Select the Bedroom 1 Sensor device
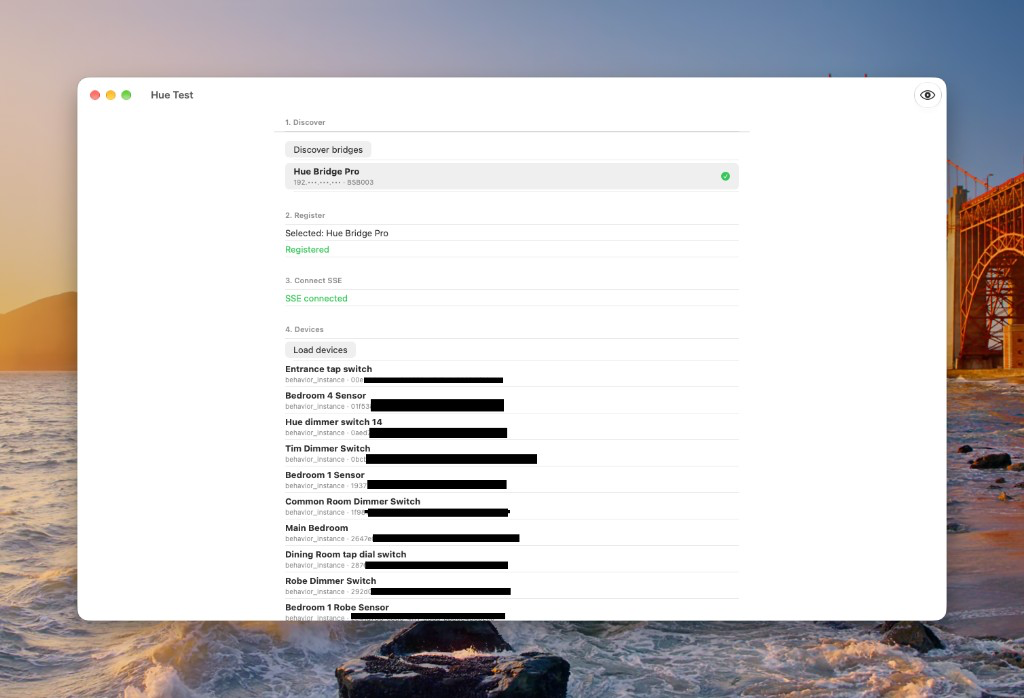The height and width of the screenshot is (698, 1024). [x=511, y=480]
